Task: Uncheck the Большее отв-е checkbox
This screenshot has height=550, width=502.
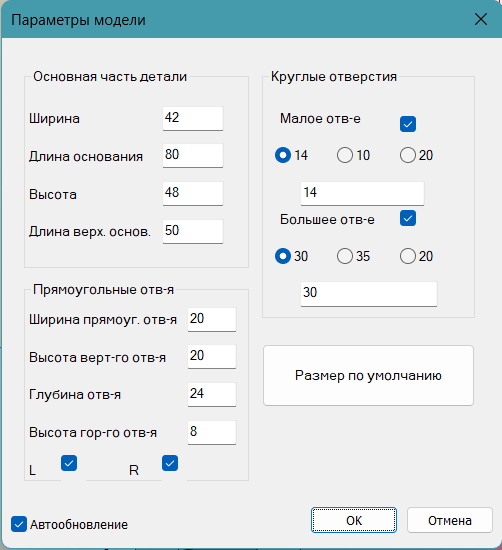Action: tap(408, 218)
